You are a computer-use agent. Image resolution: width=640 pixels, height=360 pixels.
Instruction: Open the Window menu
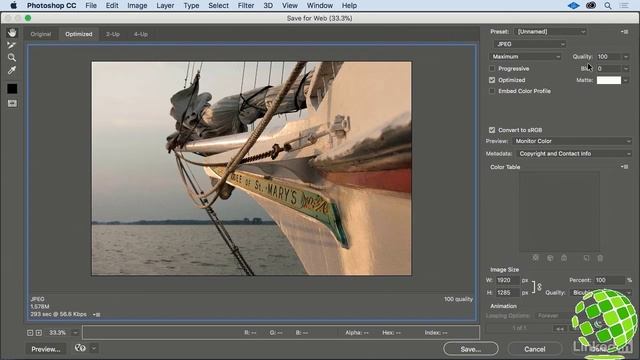tap(320, 5)
